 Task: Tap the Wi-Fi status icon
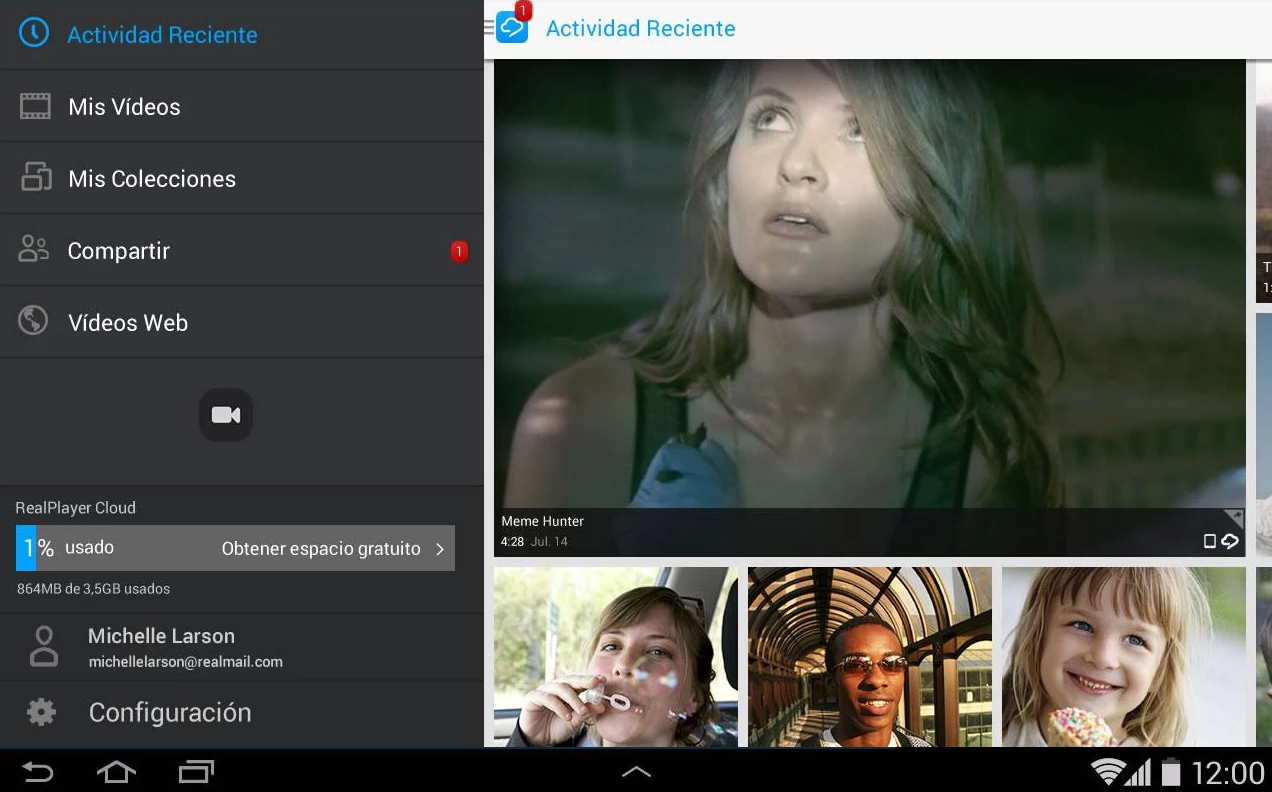pos(1108,772)
